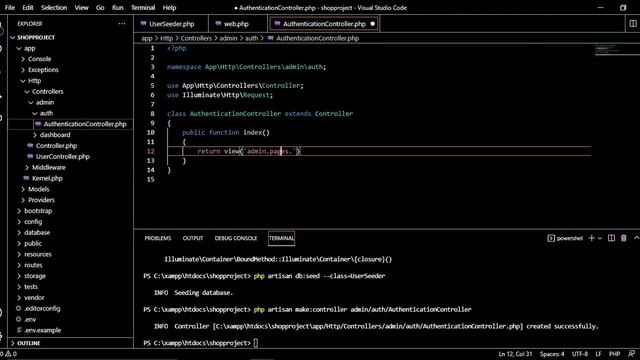Expand the vendor folder
The width and height of the screenshot is (640, 360).
(x=19, y=298)
